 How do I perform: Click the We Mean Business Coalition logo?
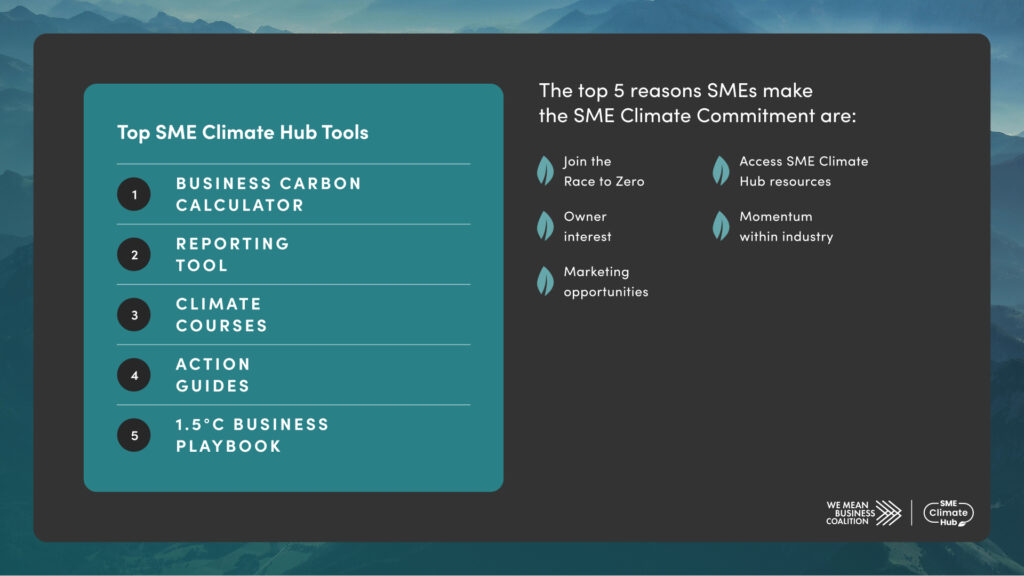click(863, 513)
